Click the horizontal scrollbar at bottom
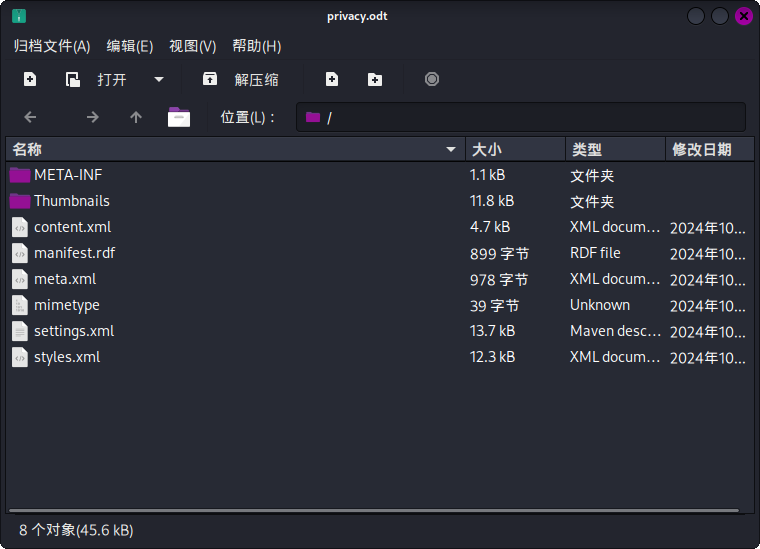The image size is (760, 549). [374, 510]
